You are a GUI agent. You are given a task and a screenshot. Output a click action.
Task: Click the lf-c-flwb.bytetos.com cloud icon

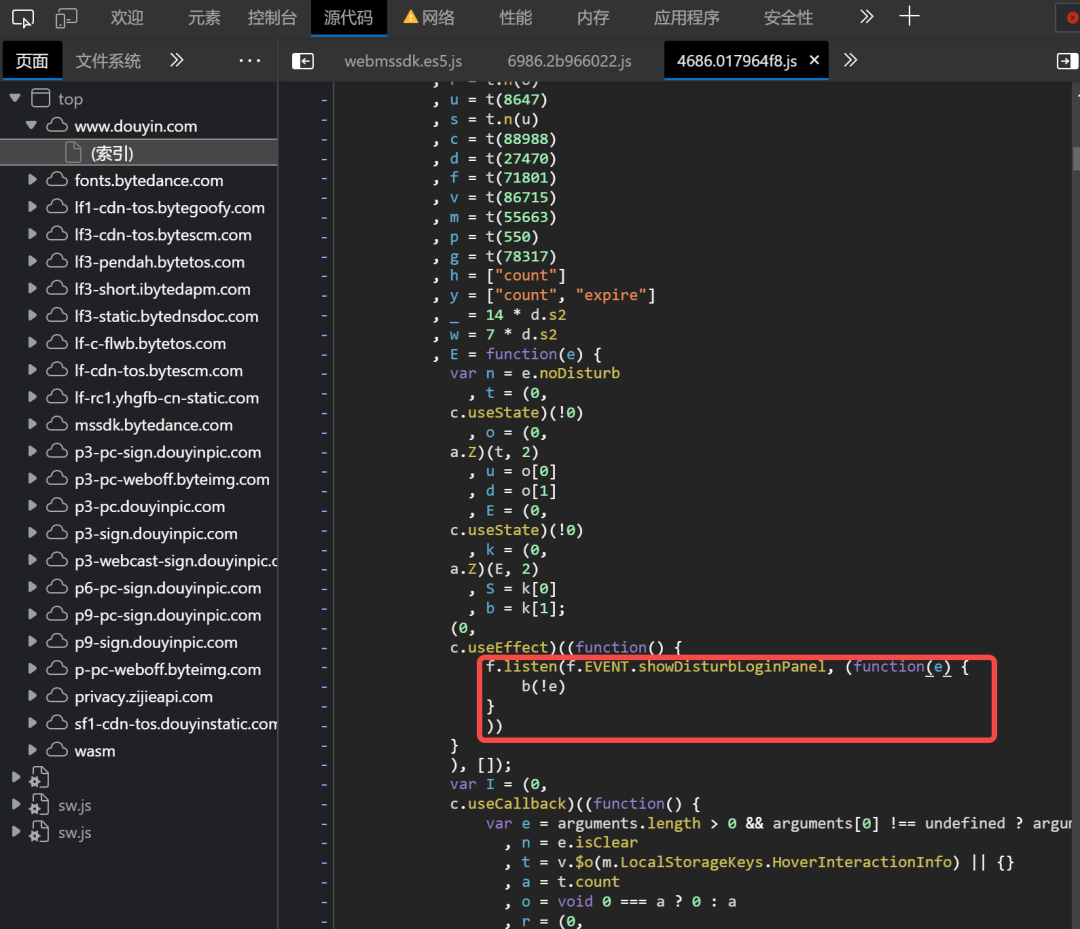[56, 343]
